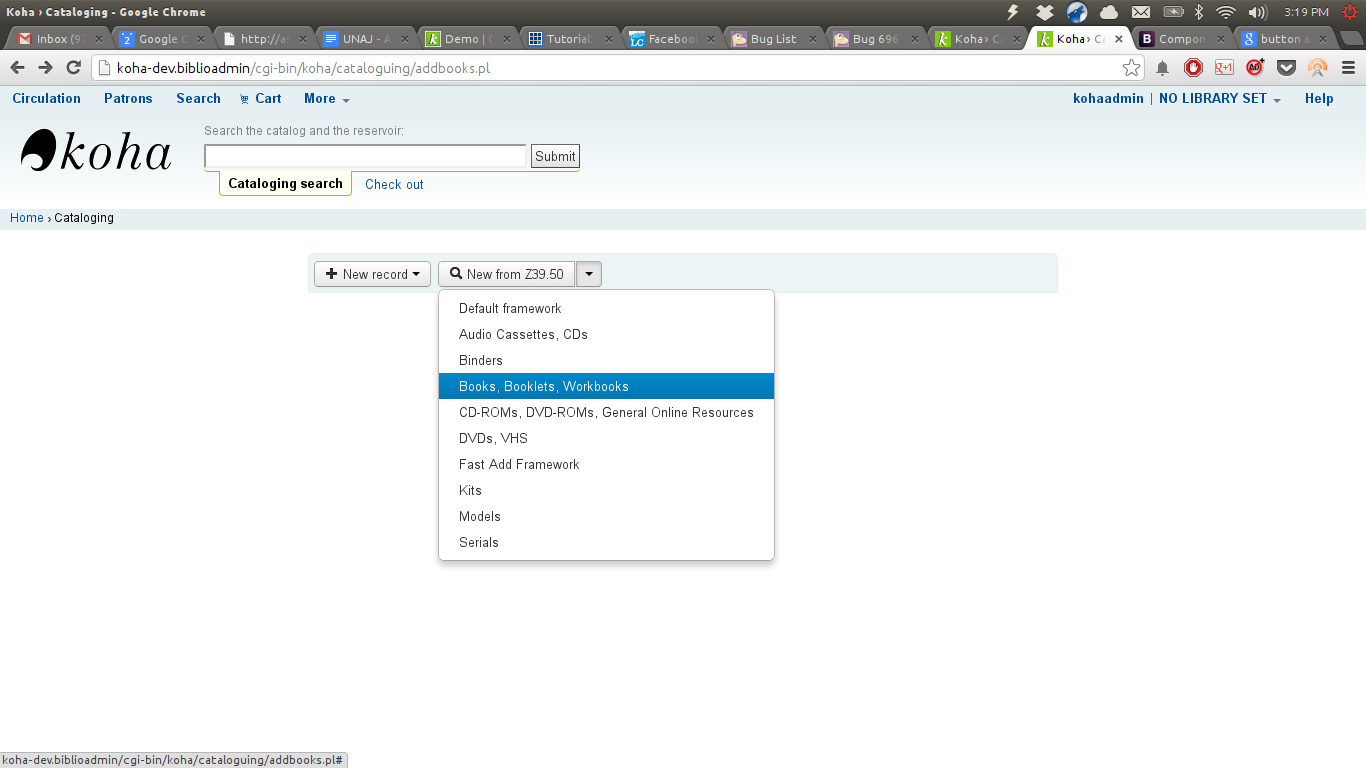Open the Pocket extension icon
This screenshot has height=768, width=1366.
[x=1287, y=68]
